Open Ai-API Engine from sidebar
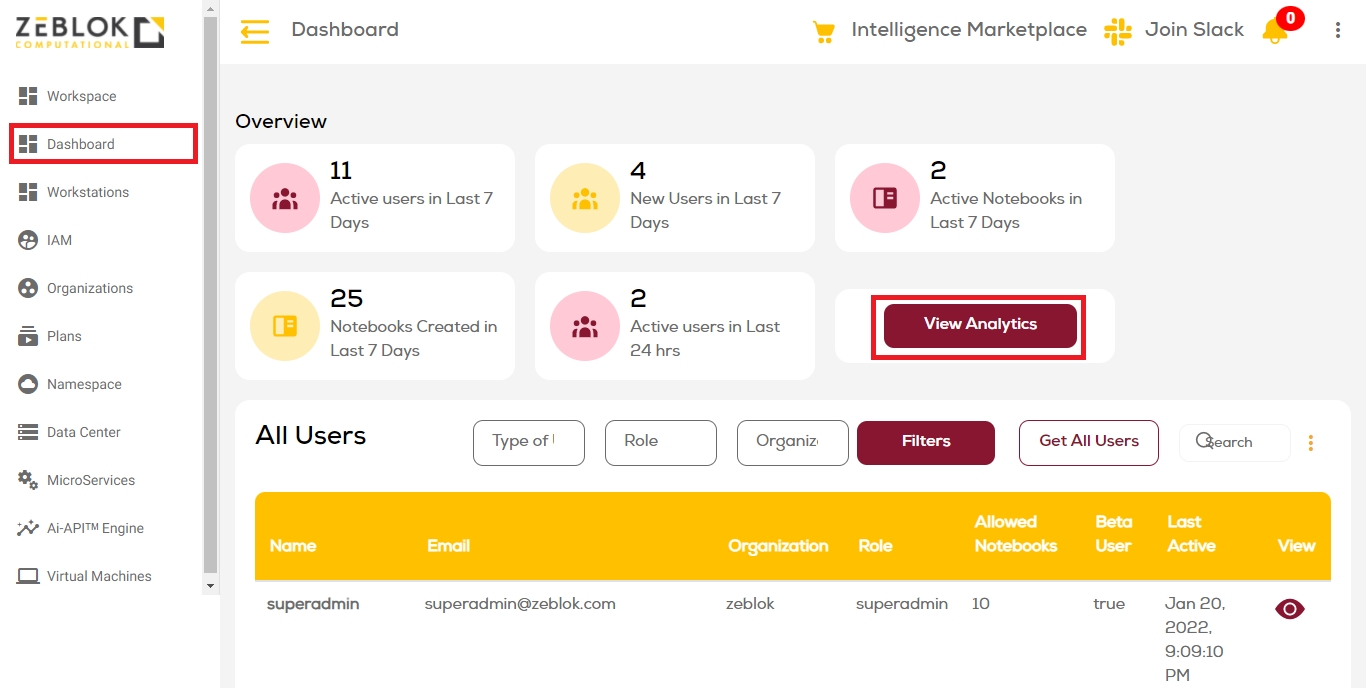1366x688 pixels. [95, 528]
